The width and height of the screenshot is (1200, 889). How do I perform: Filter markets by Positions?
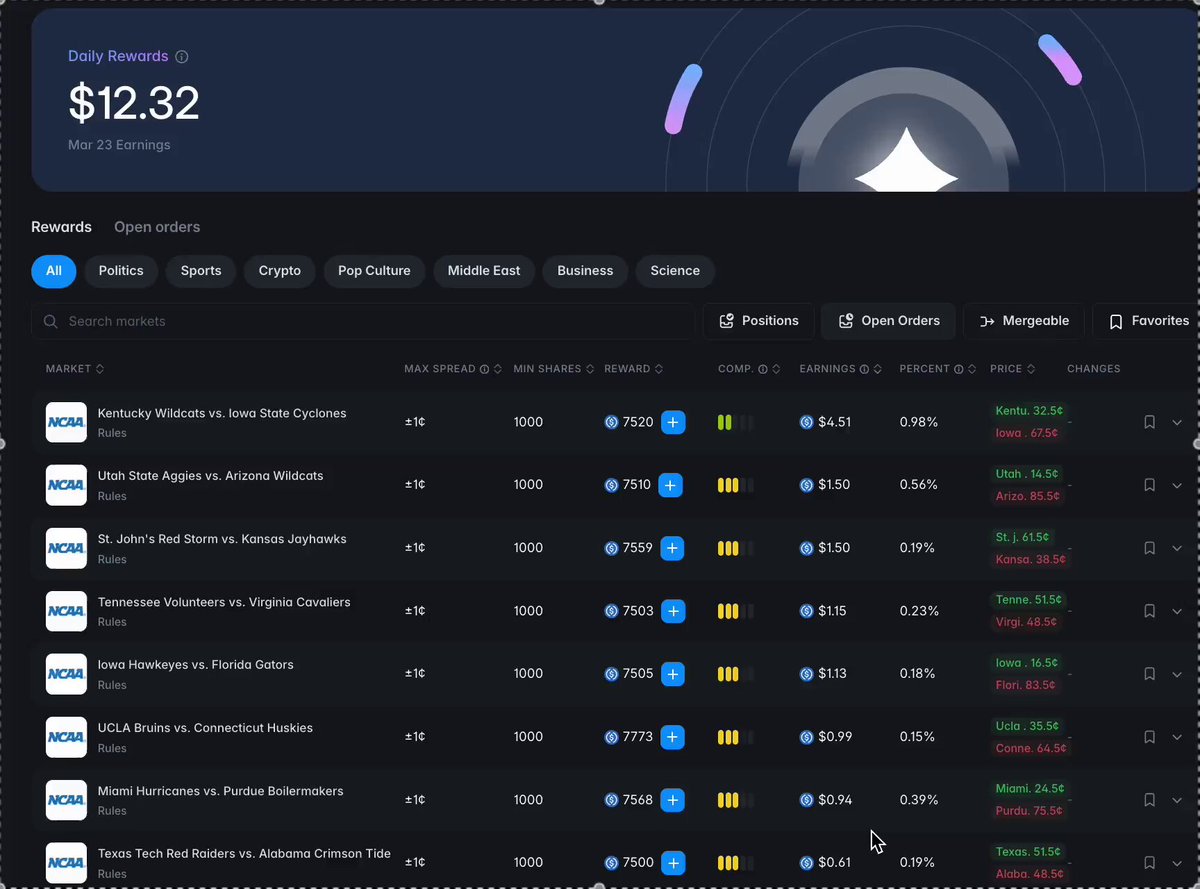click(x=759, y=321)
